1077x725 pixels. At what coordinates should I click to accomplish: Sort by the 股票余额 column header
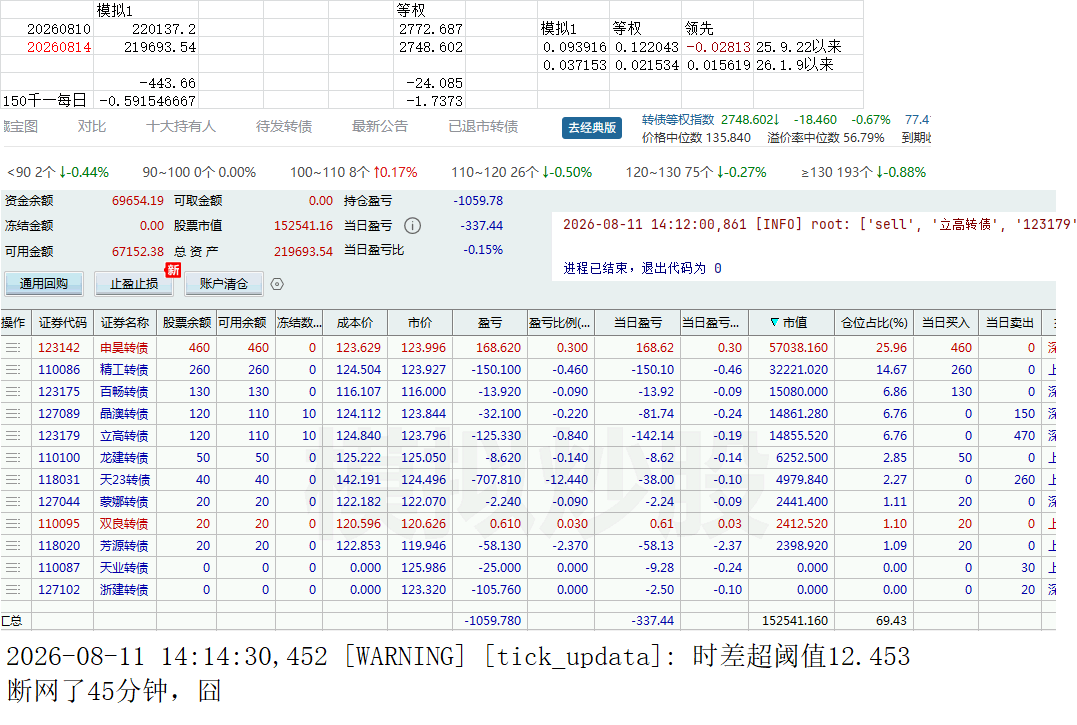(x=187, y=323)
